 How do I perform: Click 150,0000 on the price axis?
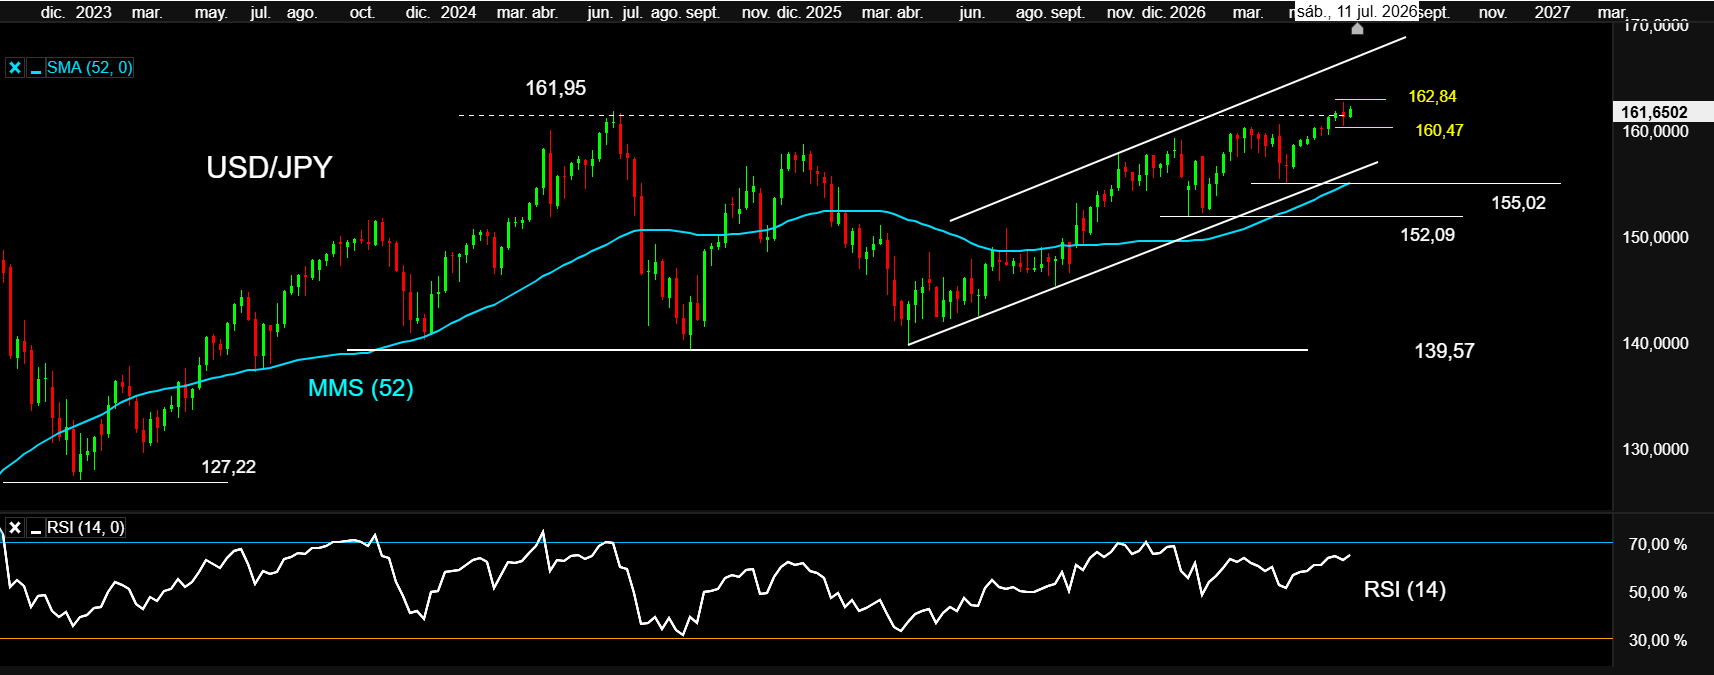click(x=1655, y=237)
